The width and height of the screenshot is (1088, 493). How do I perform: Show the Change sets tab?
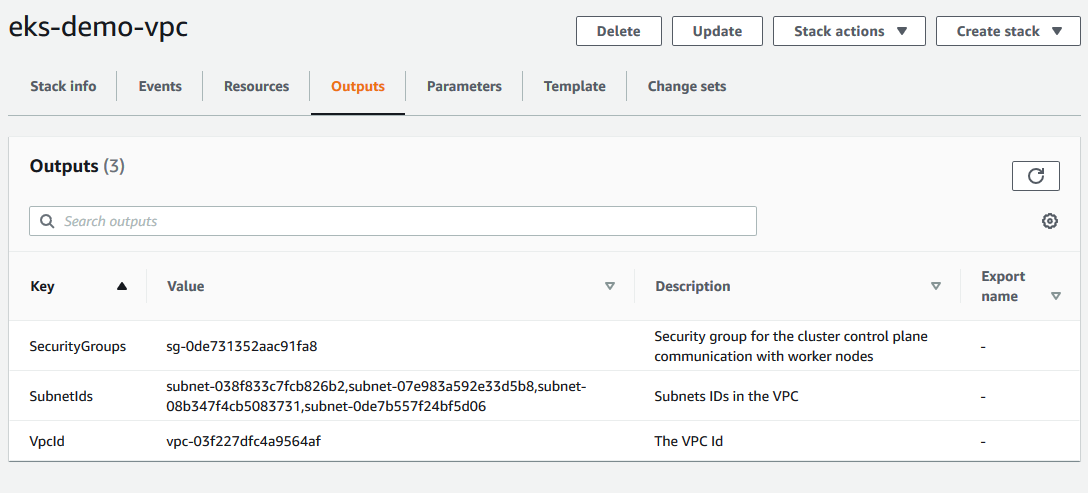pyautogui.click(x=687, y=87)
